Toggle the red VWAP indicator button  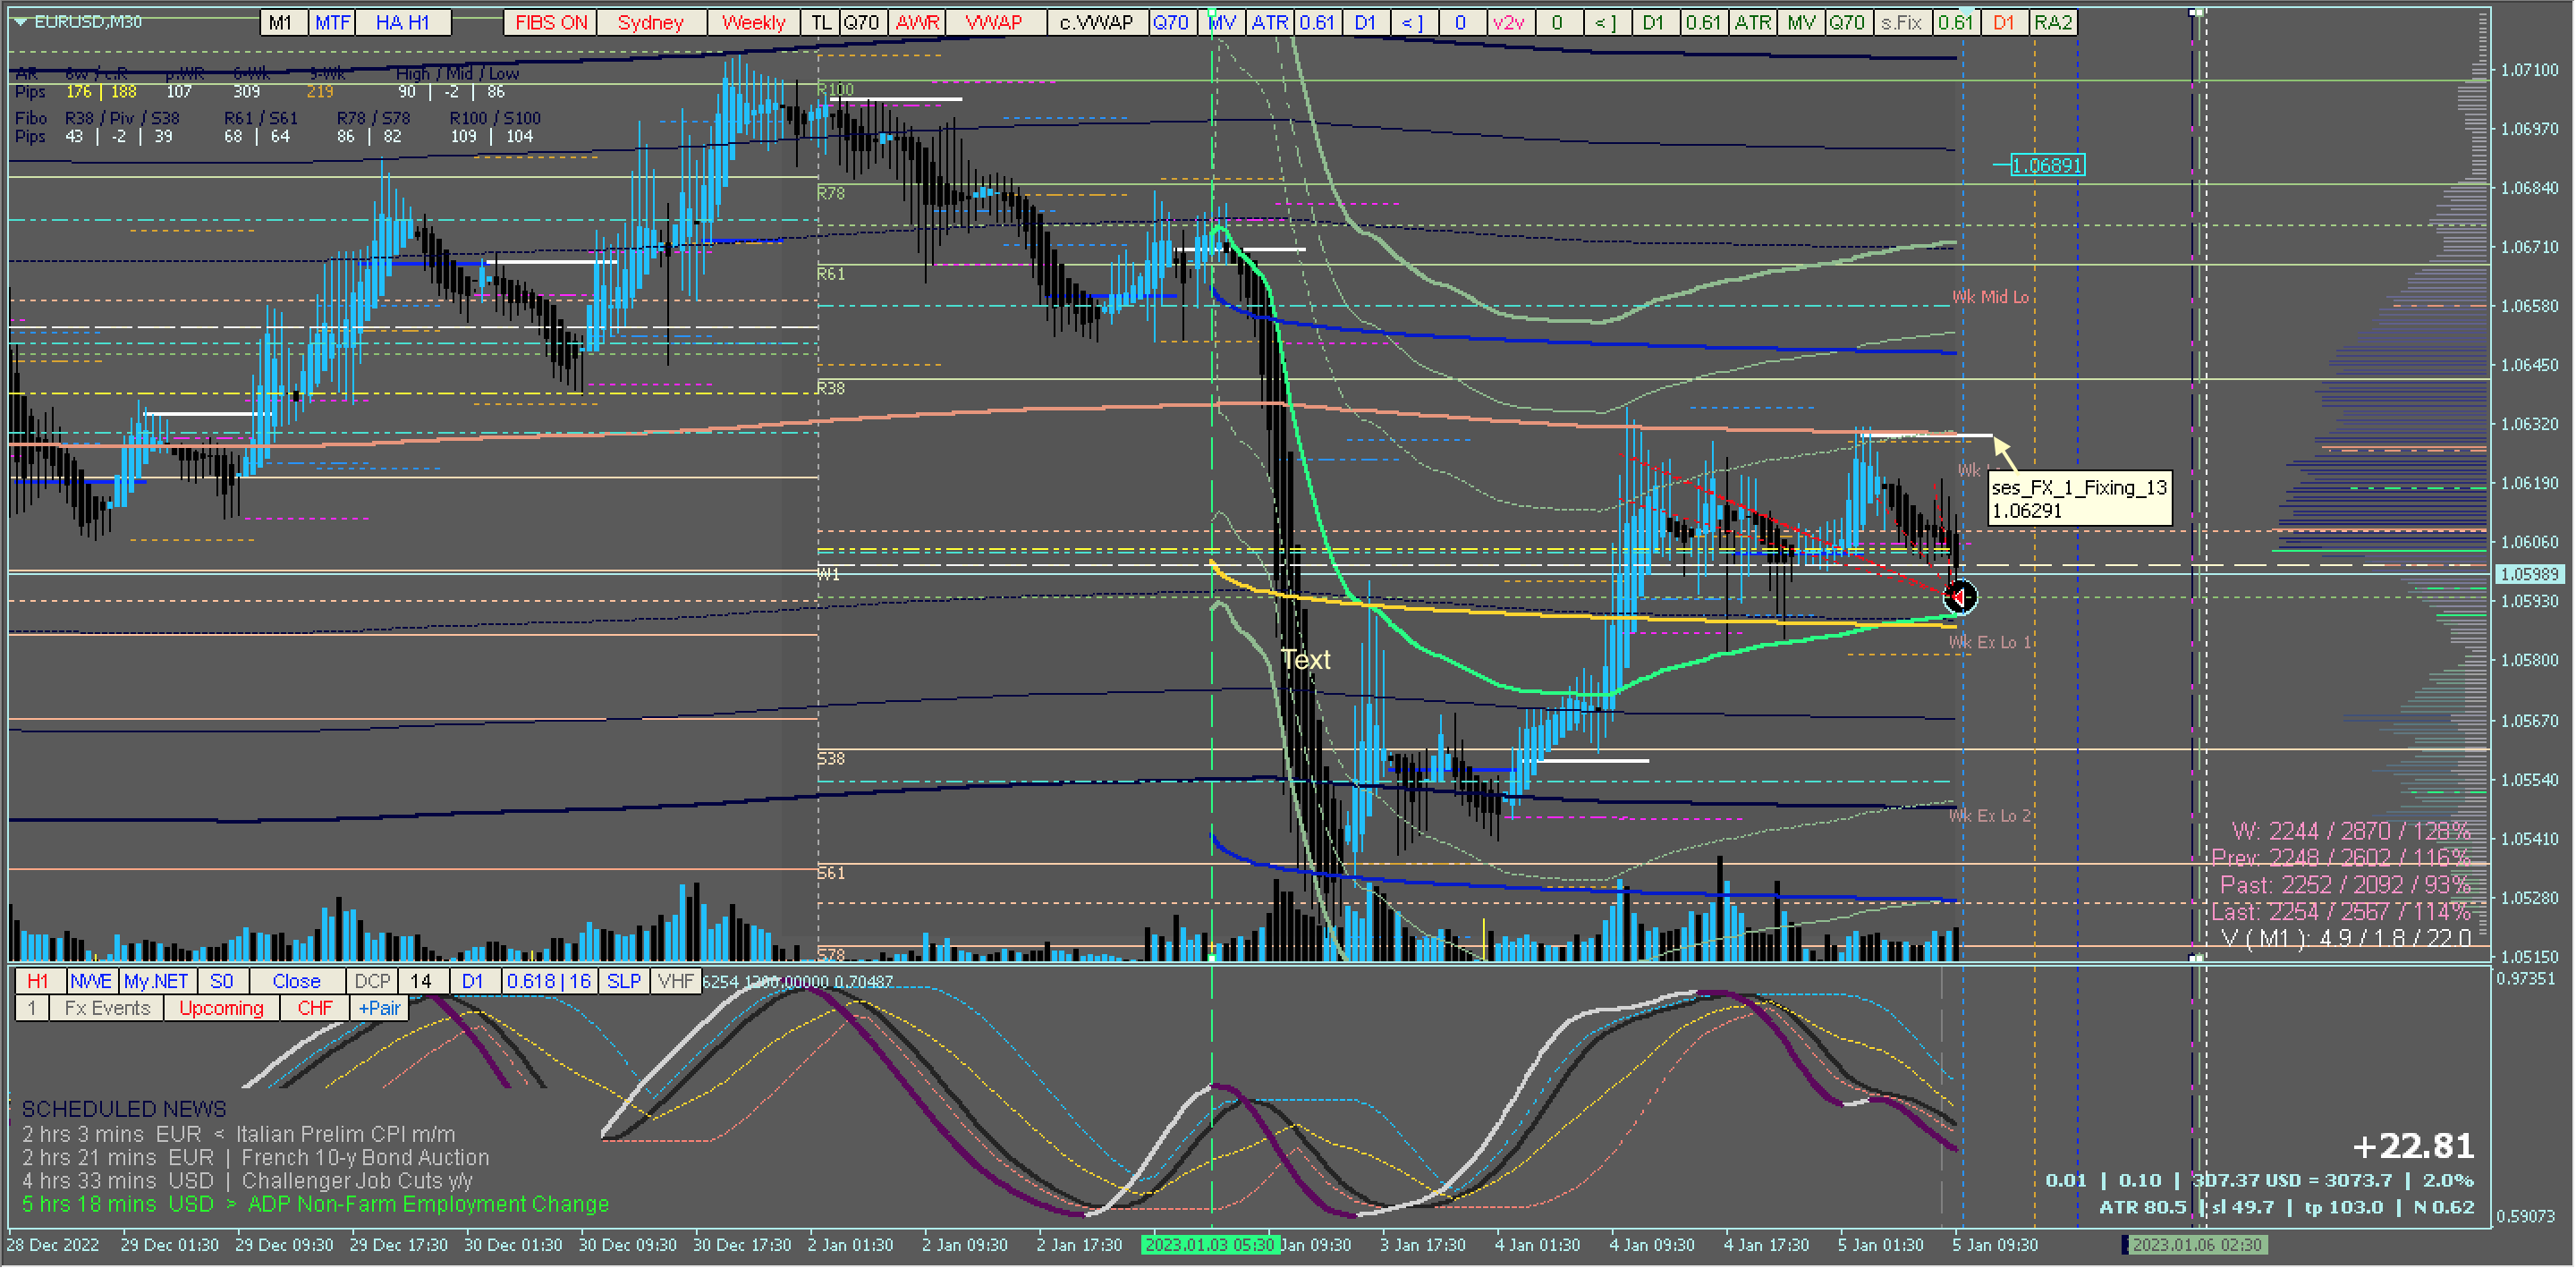click(x=993, y=22)
